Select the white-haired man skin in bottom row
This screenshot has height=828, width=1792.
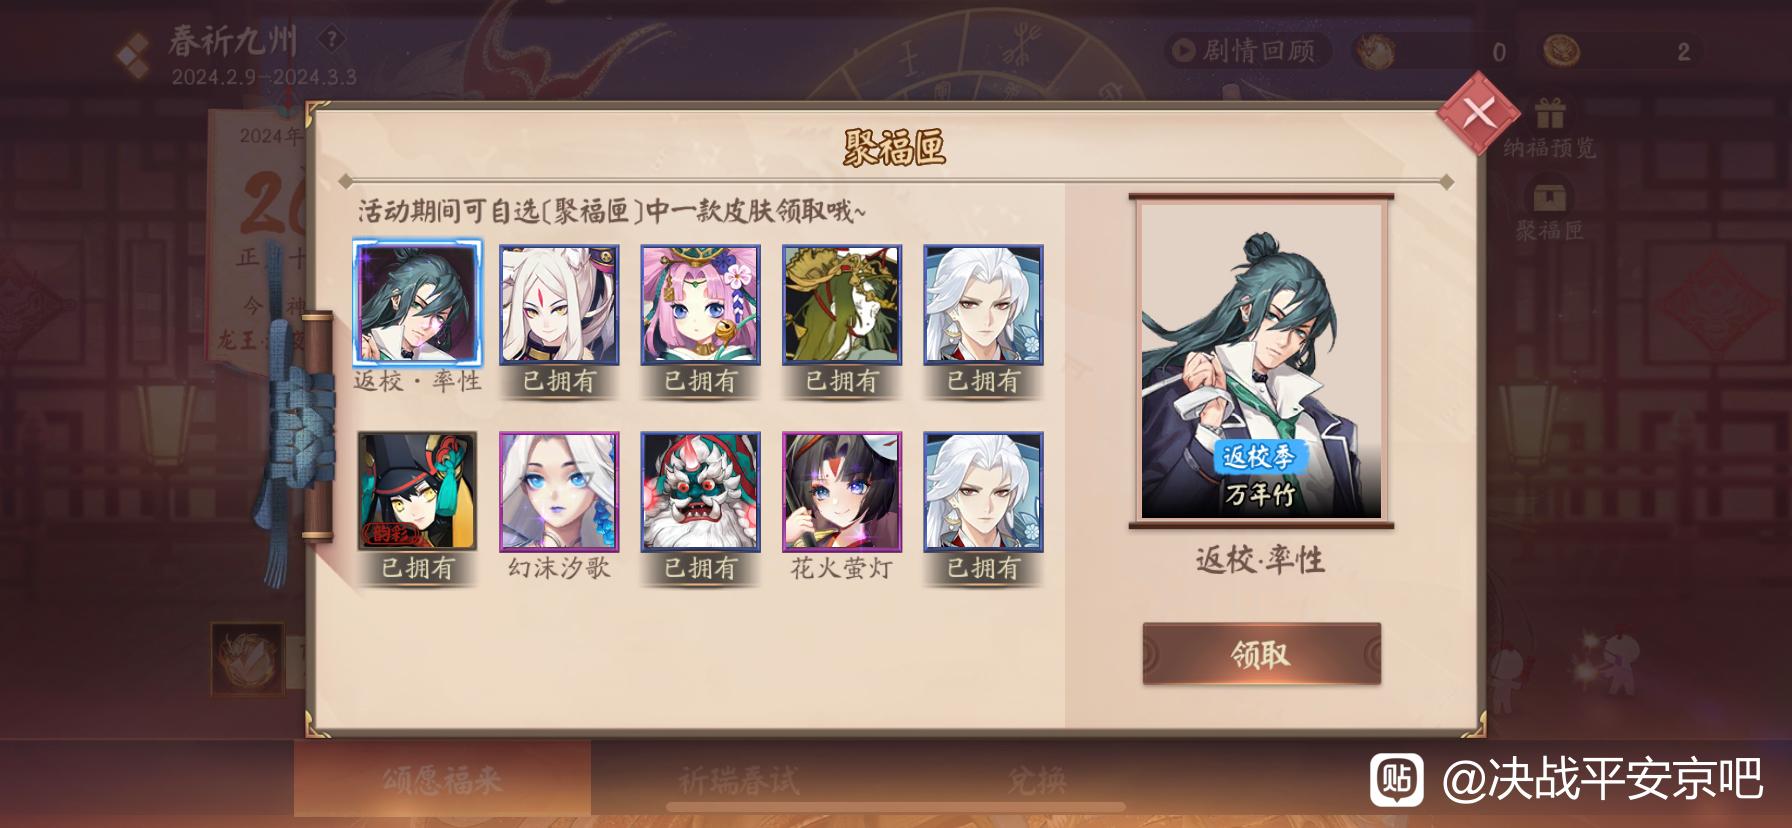point(983,491)
